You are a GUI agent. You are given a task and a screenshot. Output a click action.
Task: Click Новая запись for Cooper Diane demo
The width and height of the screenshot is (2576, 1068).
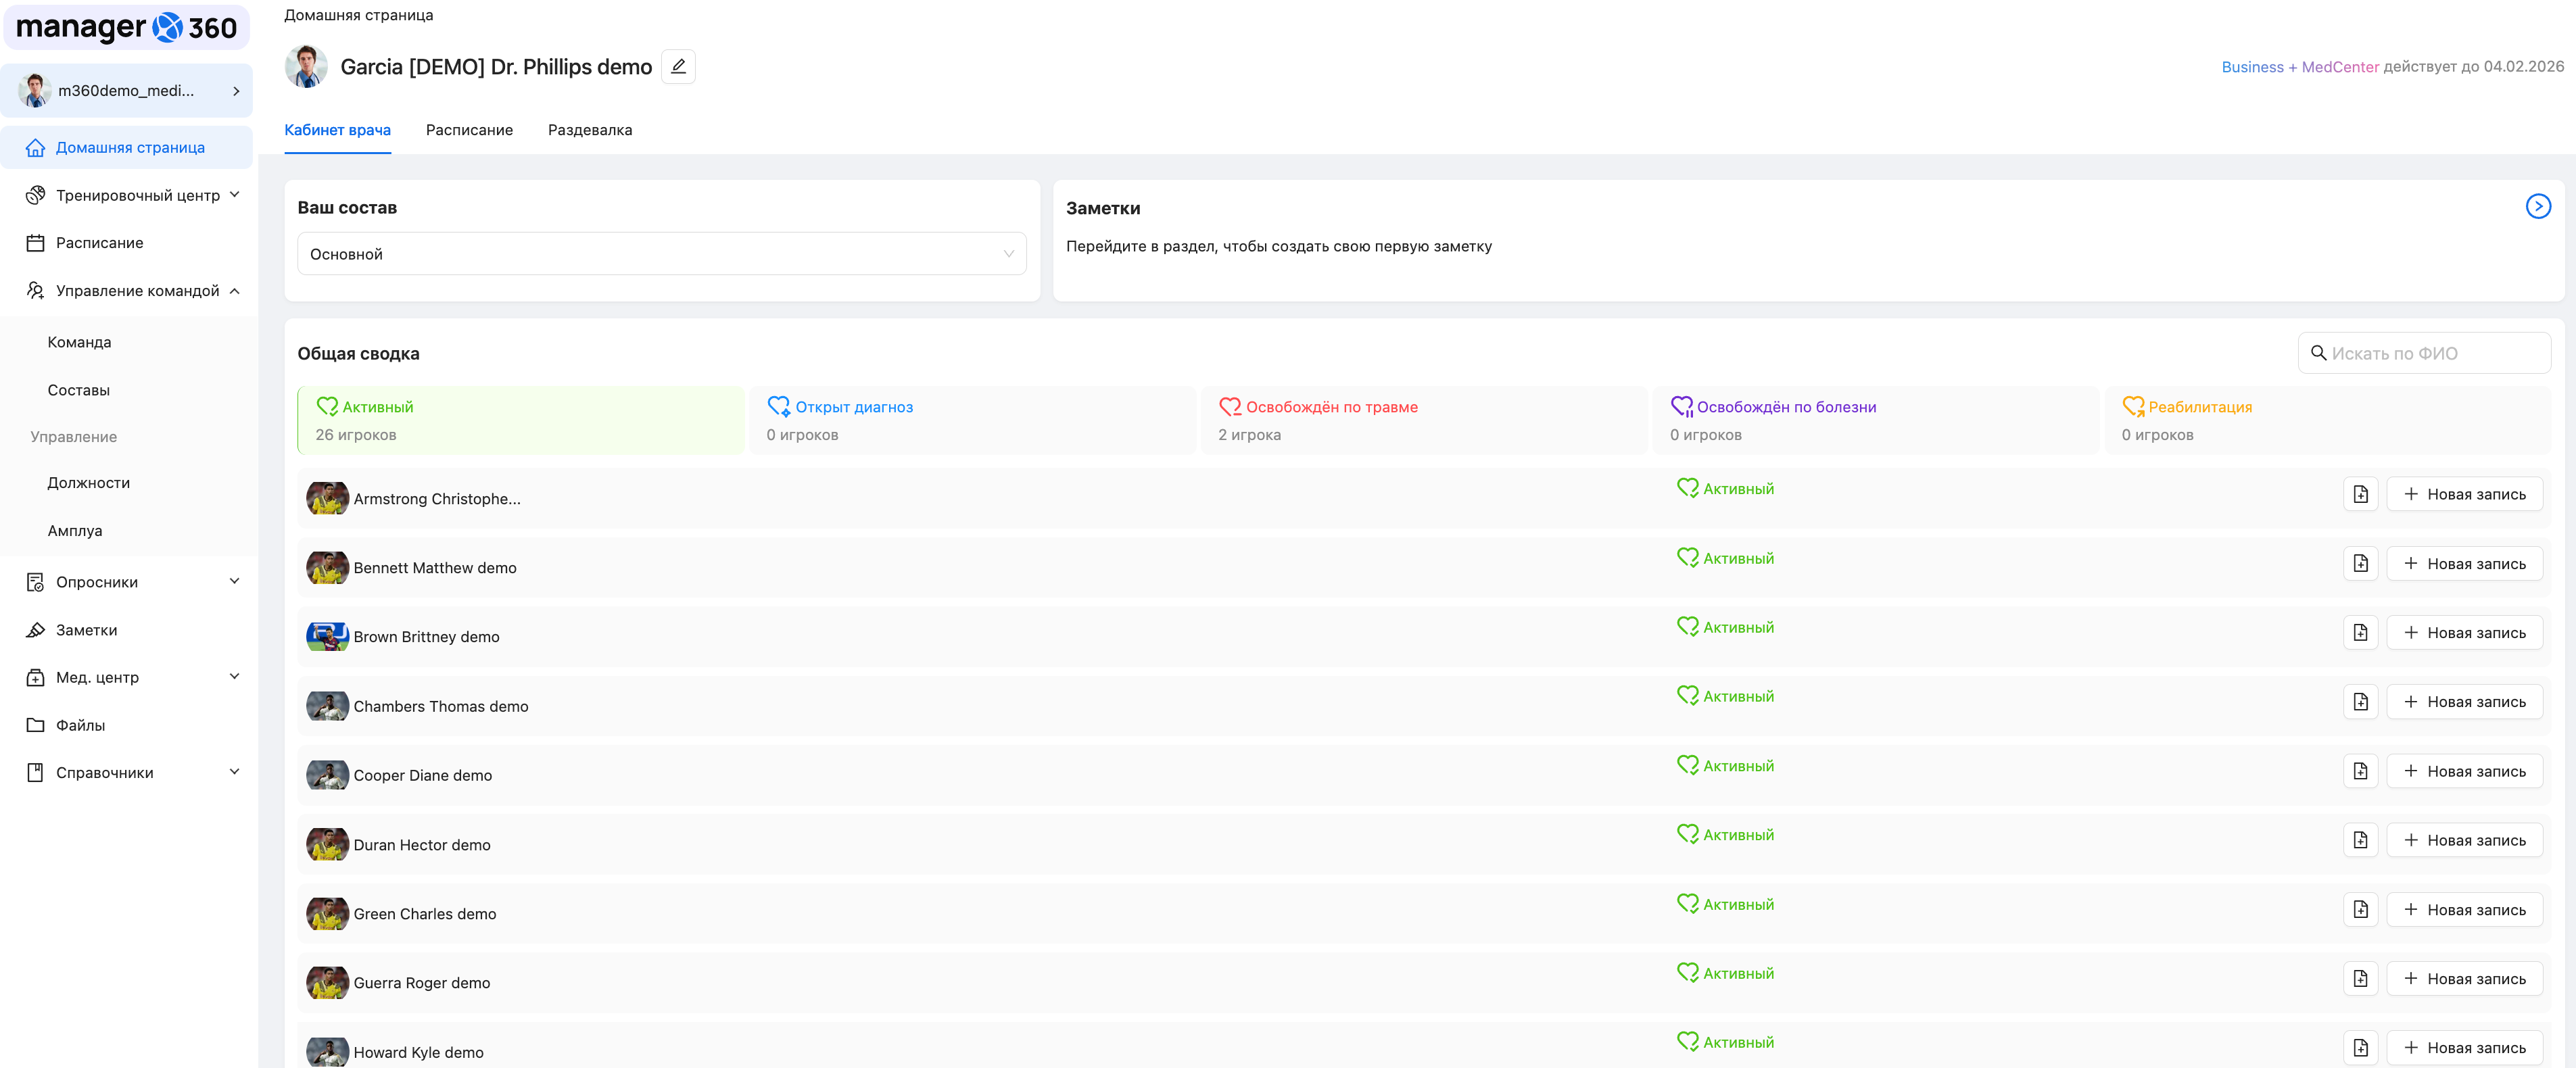(2464, 771)
